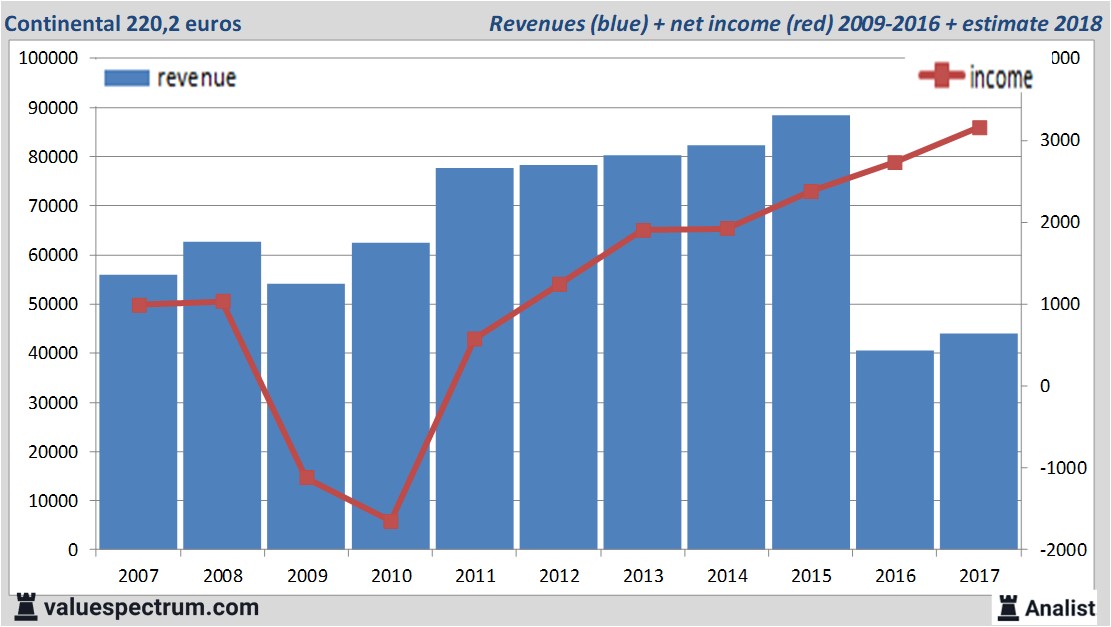This screenshot has width=1111, height=627.
Task: Select the 2012 revenue bar
Action: coord(558,357)
